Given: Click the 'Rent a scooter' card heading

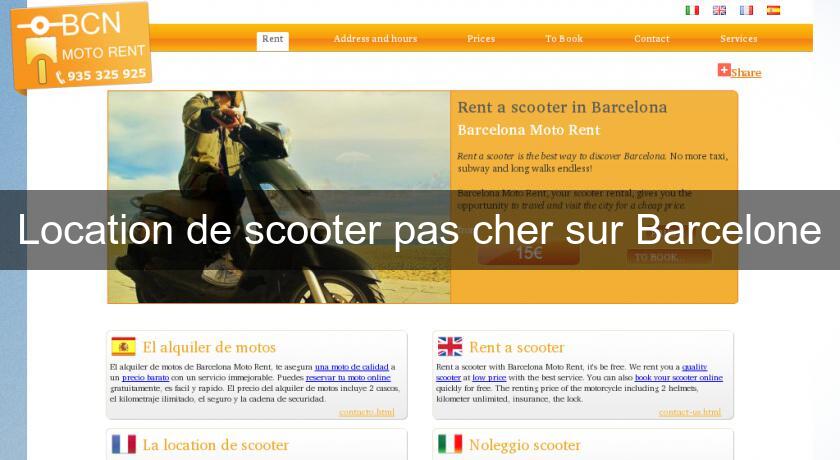Looking at the screenshot, I should [x=516, y=348].
